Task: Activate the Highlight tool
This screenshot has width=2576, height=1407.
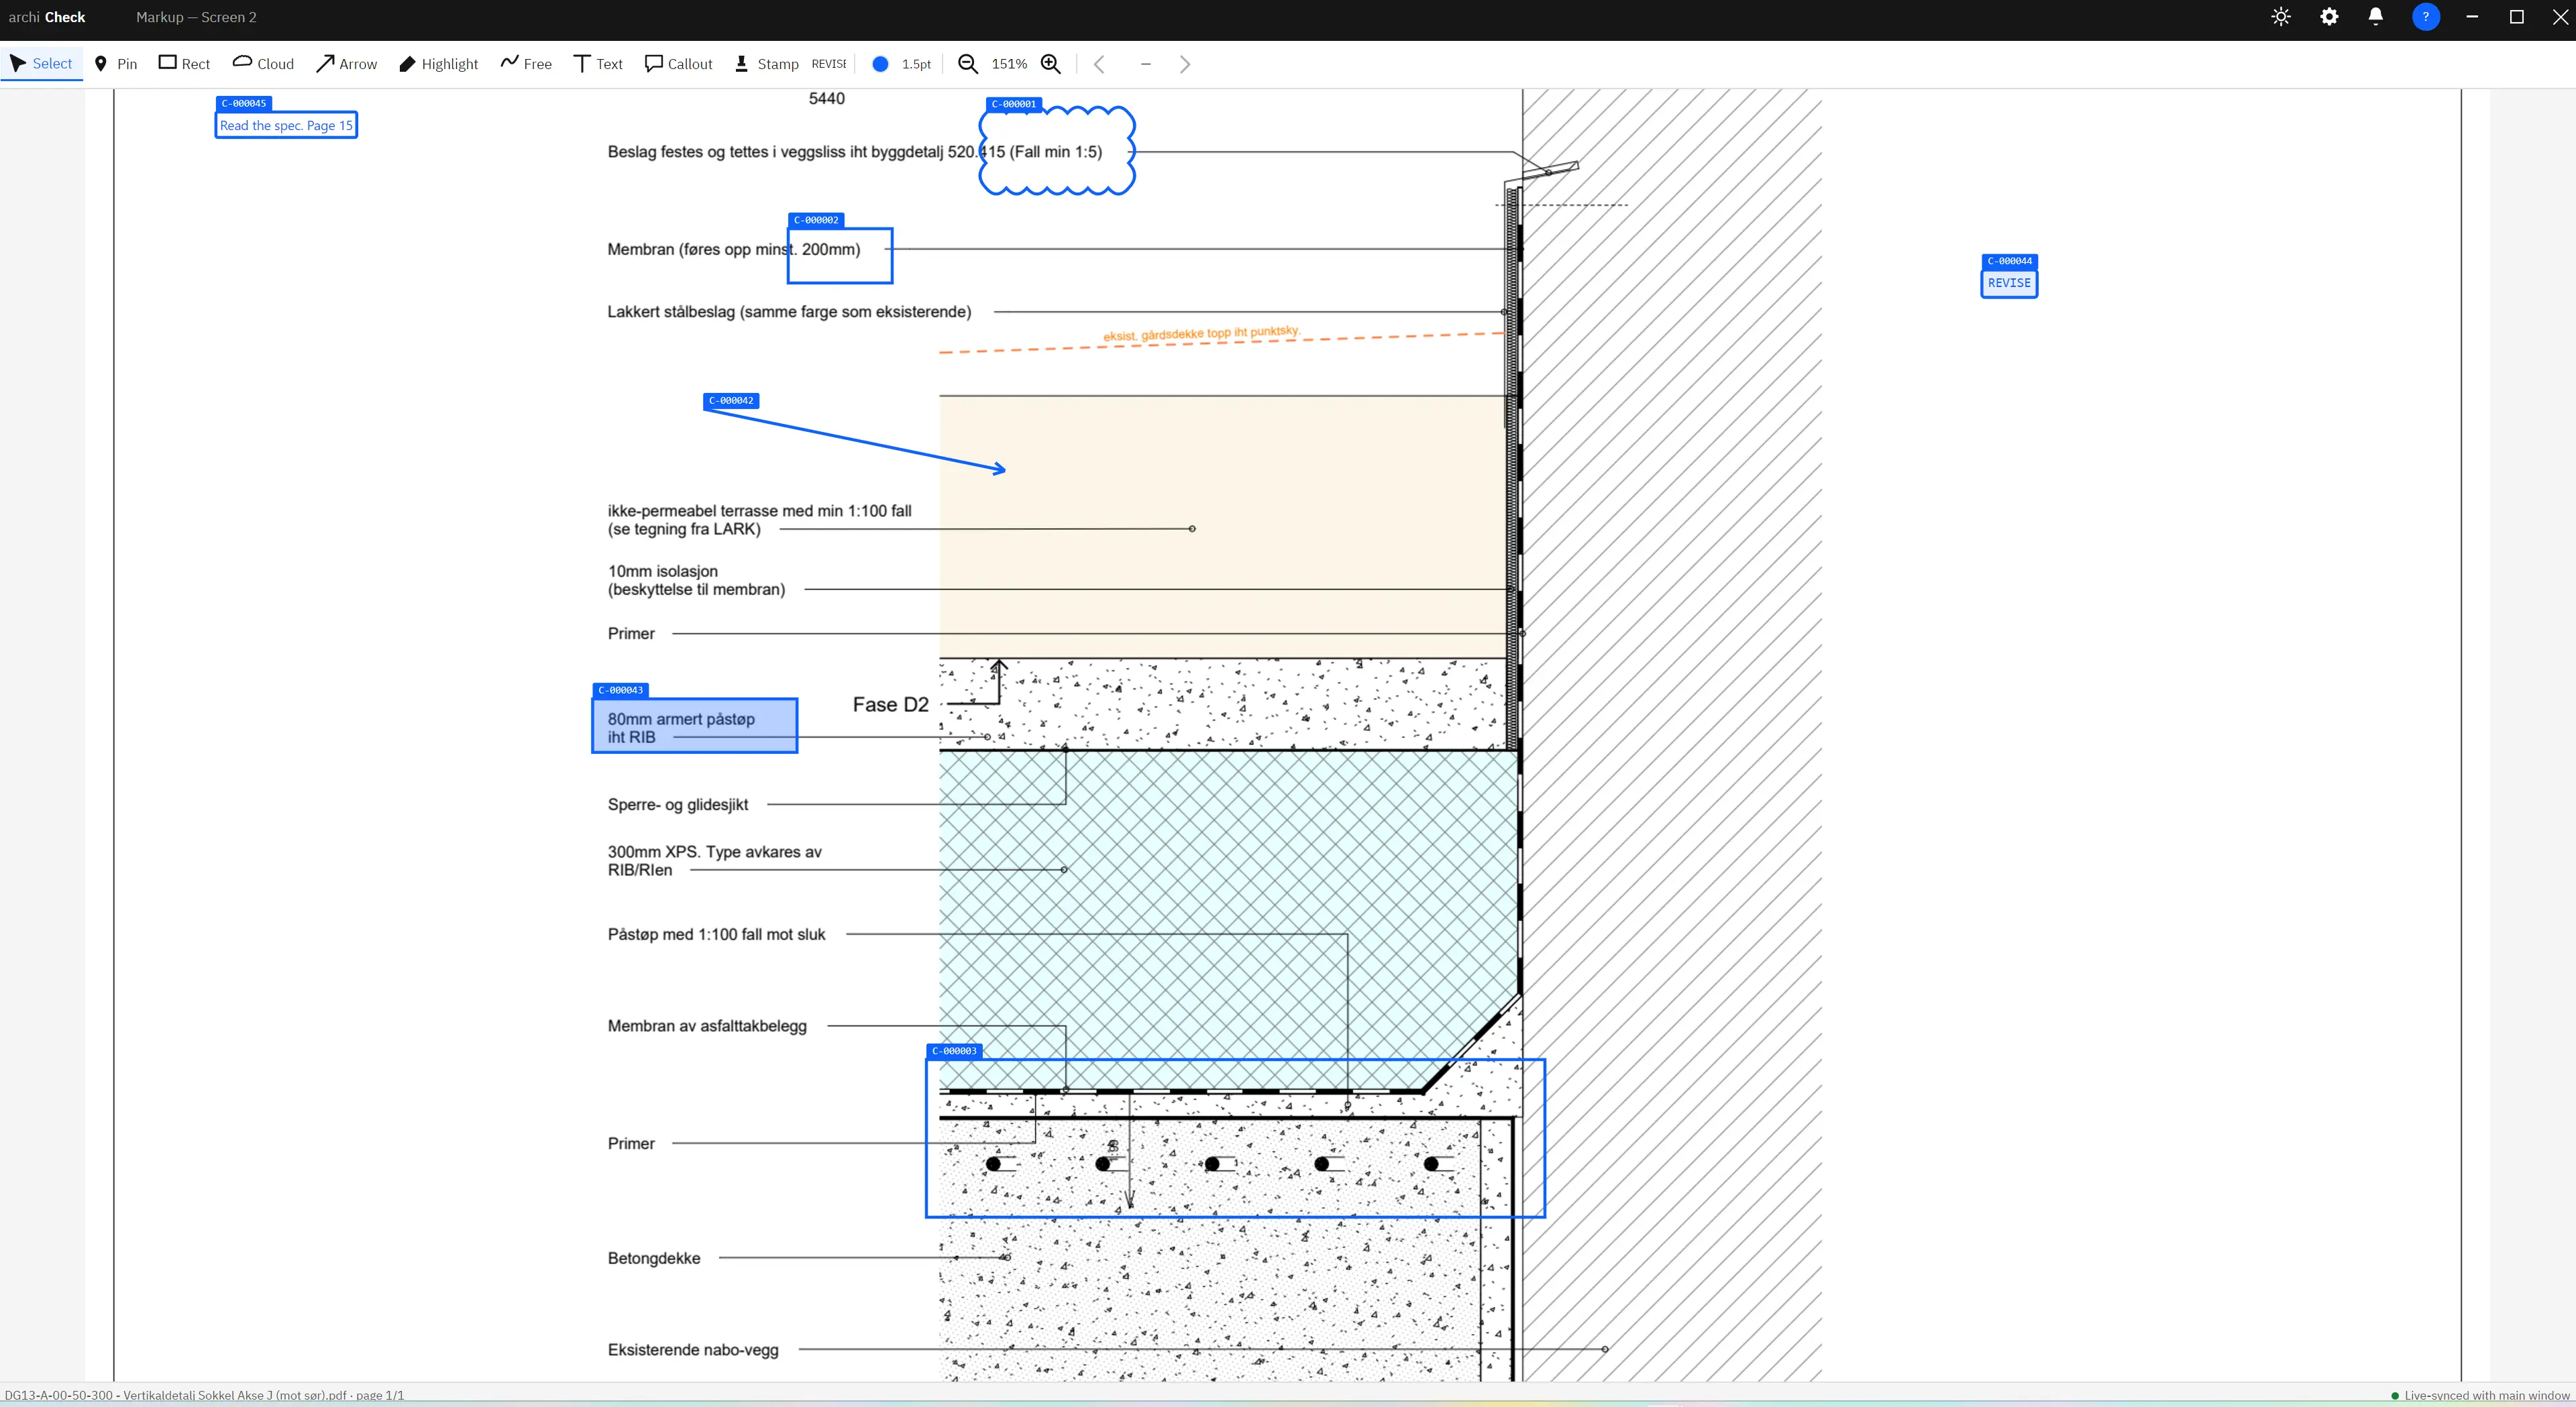Action: click(439, 64)
